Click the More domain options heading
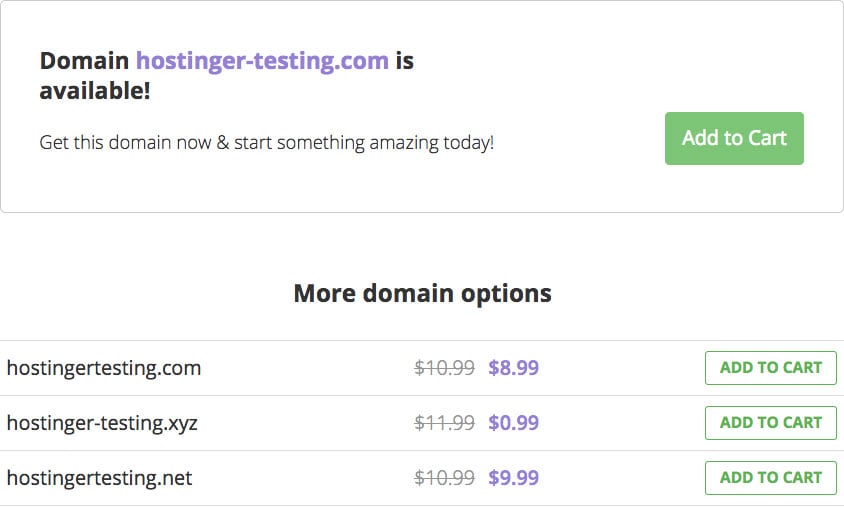 point(422,294)
